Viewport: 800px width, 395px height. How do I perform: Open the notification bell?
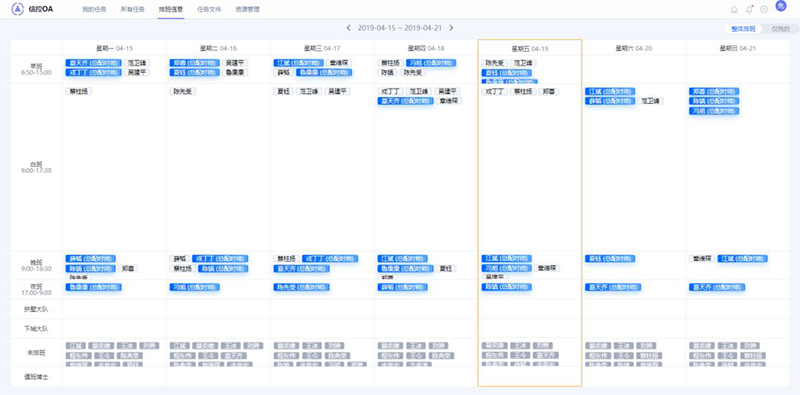[749, 10]
